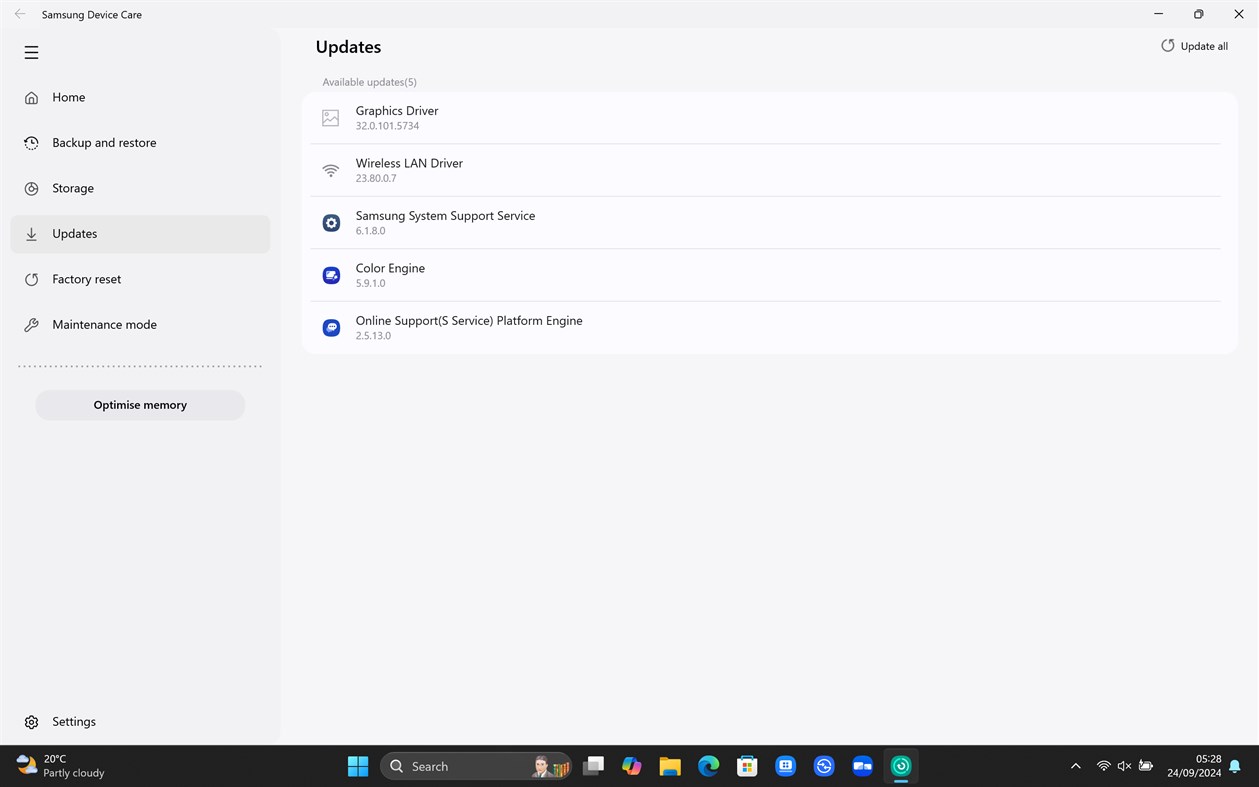Click the Backup and restore clock icon
The height and width of the screenshot is (787, 1259).
click(x=31, y=143)
